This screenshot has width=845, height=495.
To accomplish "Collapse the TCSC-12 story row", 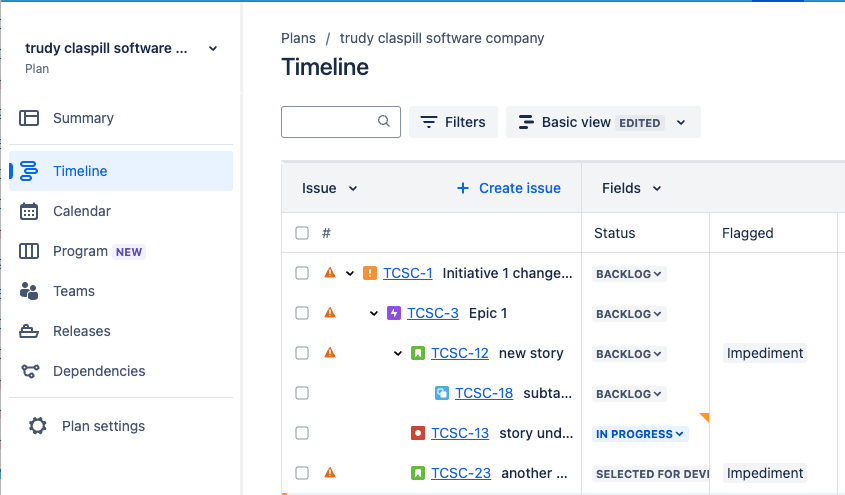I will coord(398,353).
